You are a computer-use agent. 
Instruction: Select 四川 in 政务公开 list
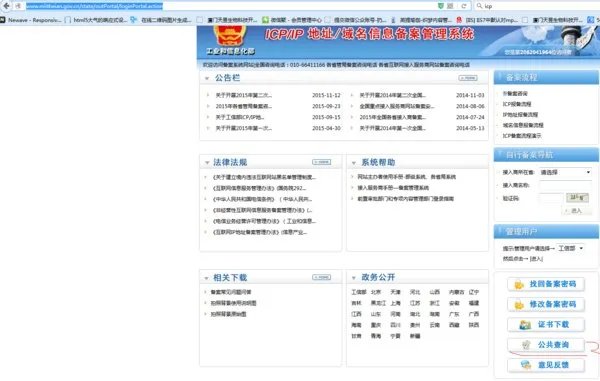395,326
